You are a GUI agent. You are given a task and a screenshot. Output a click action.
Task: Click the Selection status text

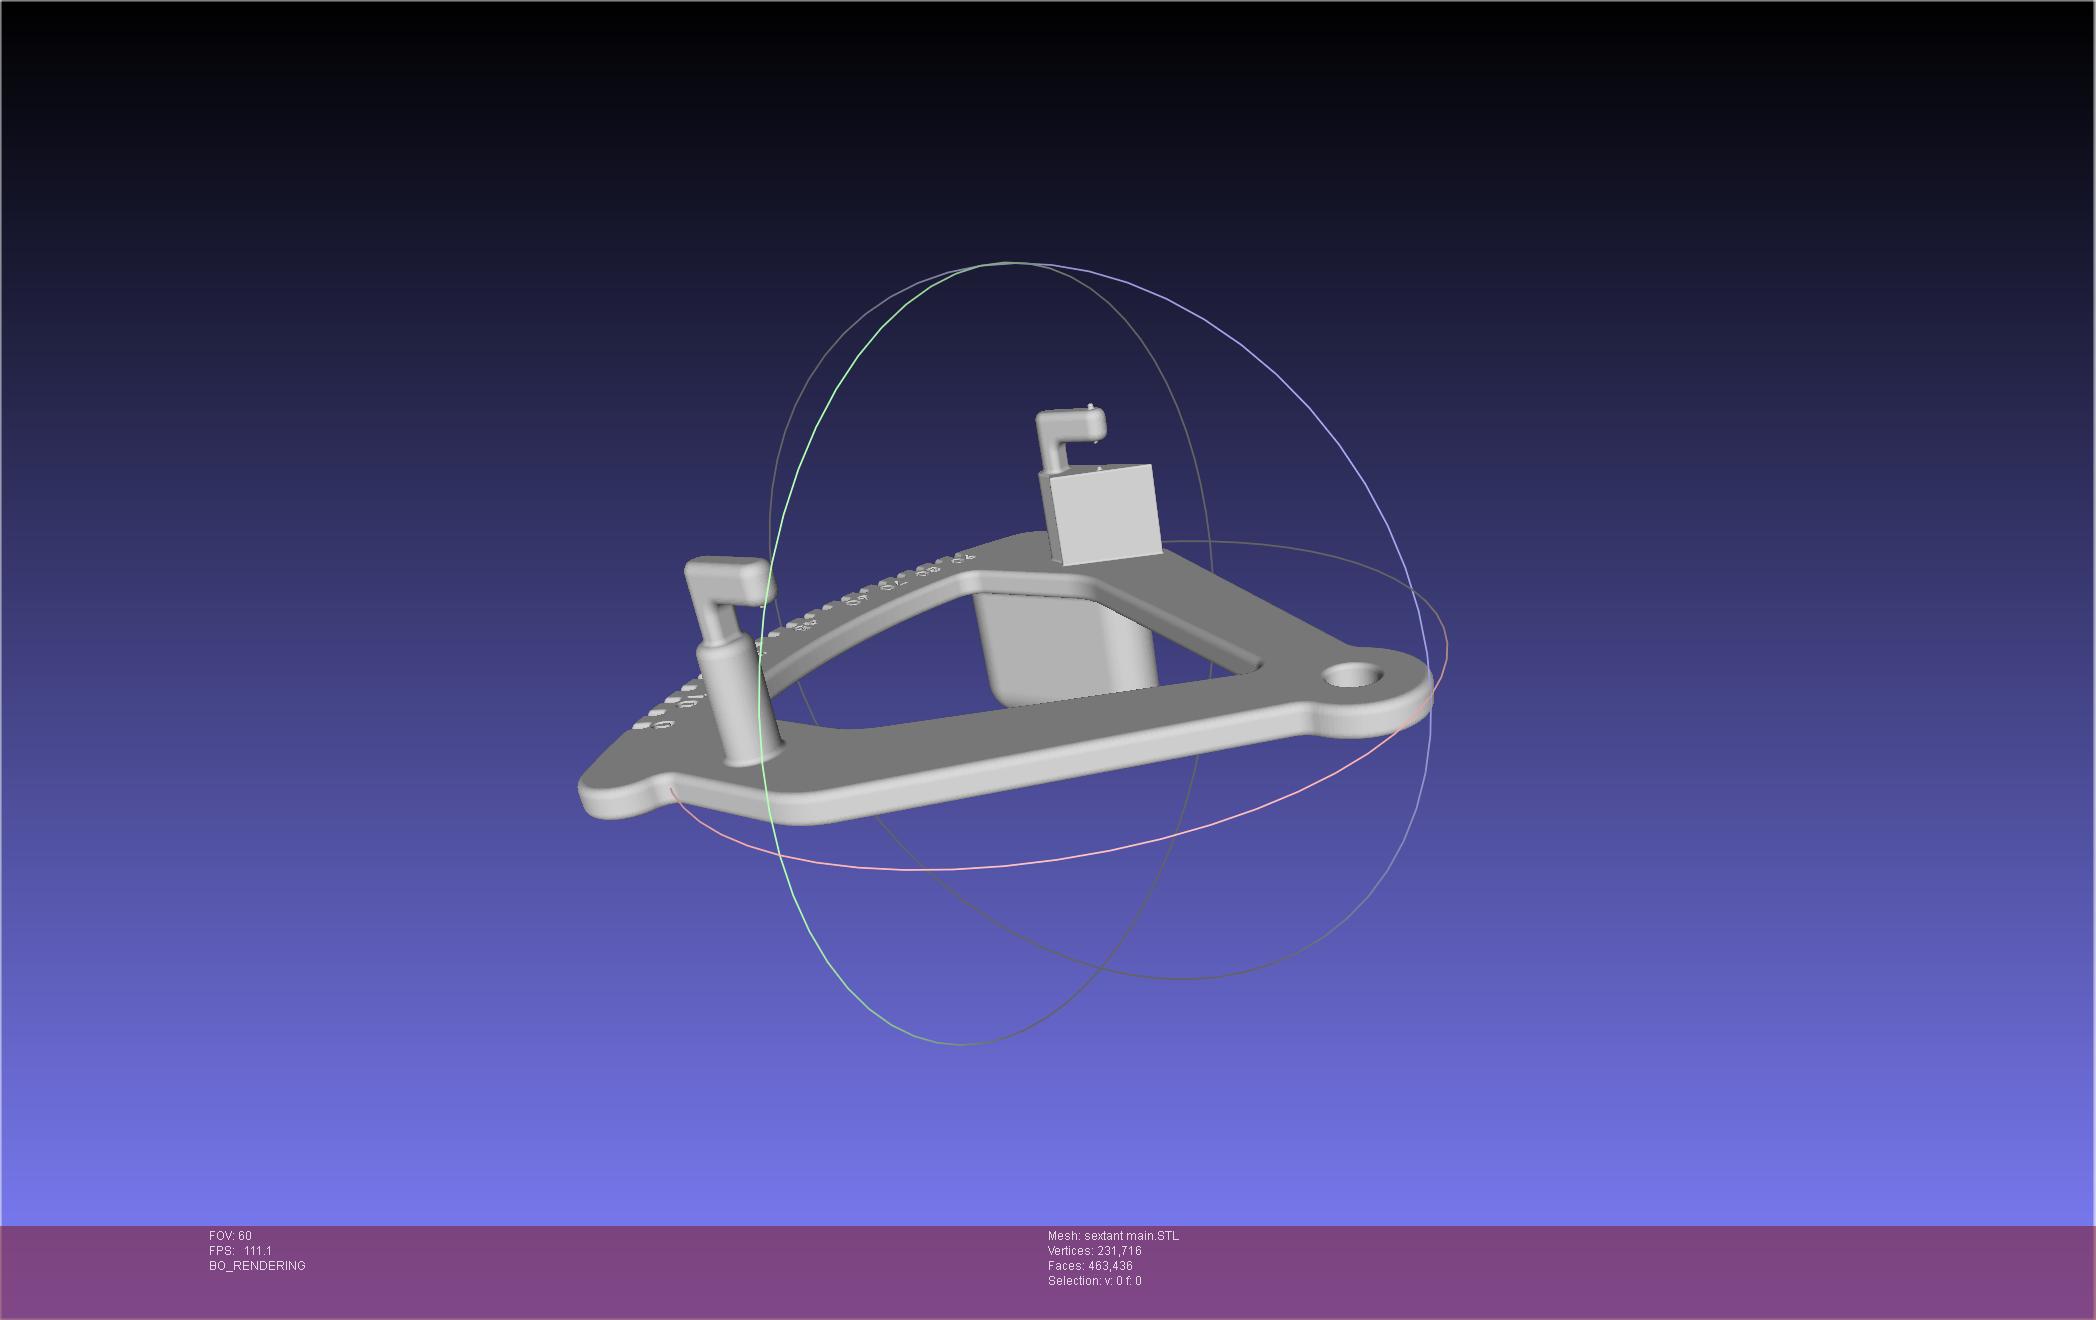pyautogui.click(x=1094, y=1281)
